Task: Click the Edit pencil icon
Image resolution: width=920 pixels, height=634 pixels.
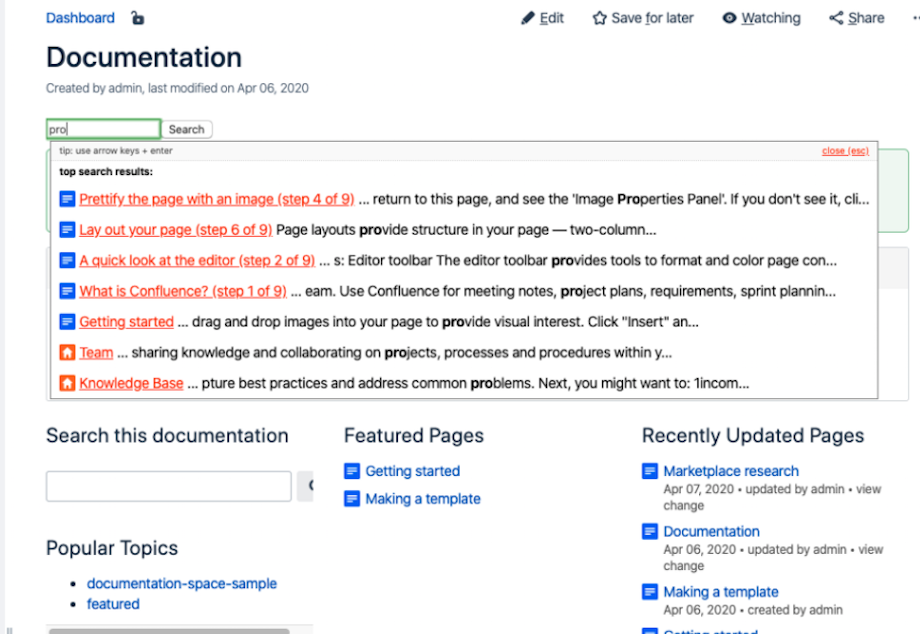Action: click(x=528, y=18)
